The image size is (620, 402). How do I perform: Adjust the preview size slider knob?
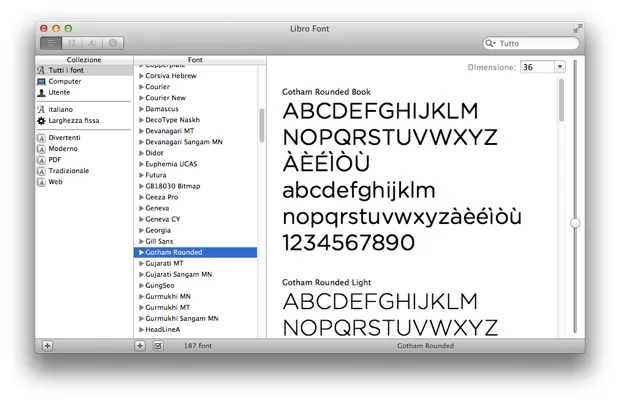pyautogui.click(x=575, y=223)
